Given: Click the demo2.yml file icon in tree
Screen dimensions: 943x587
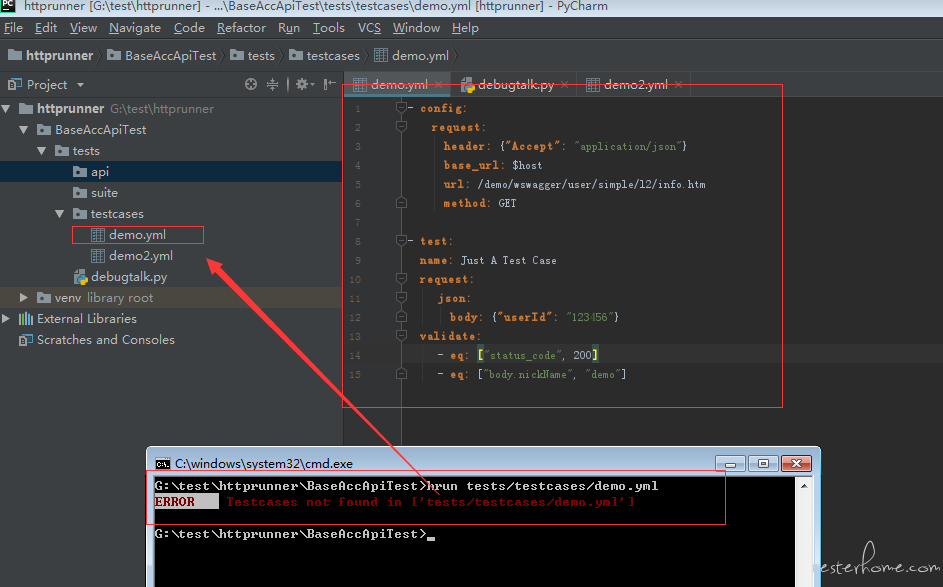Looking at the screenshot, I should click(98, 256).
